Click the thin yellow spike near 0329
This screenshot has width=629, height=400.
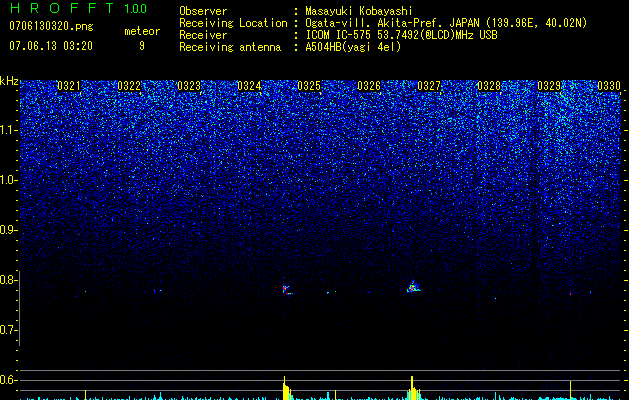click(570, 390)
